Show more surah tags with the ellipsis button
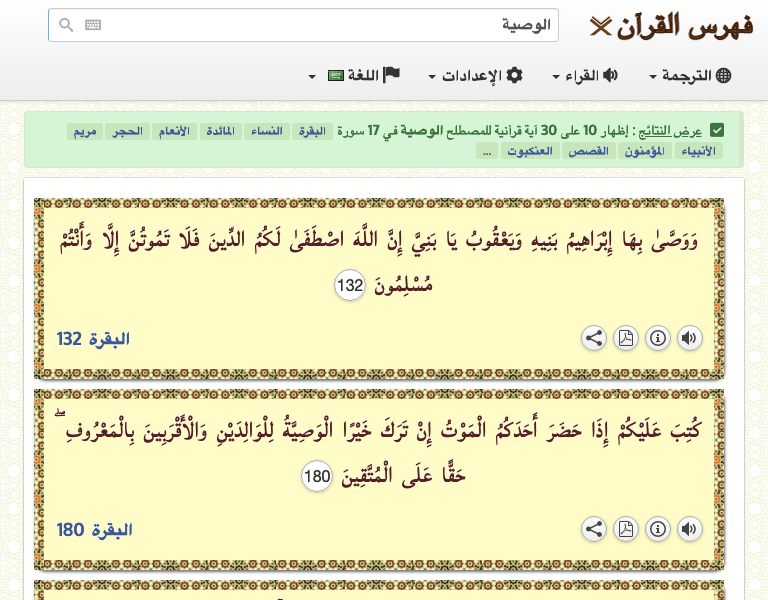Image resolution: width=768 pixels, height=600 pixels. 487,151
